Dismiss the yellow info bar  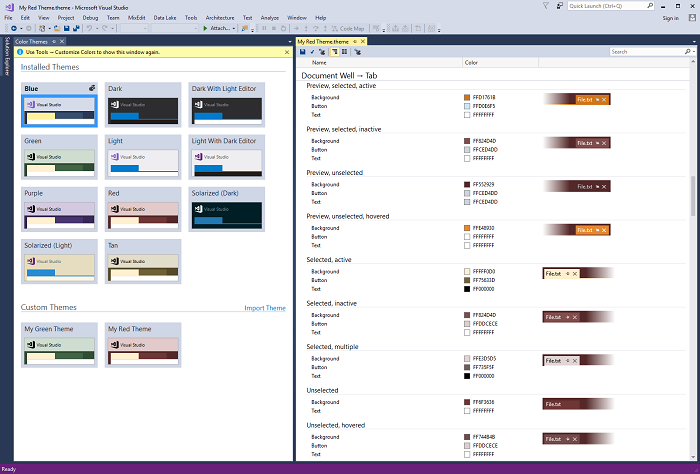(x=287, y=52)
